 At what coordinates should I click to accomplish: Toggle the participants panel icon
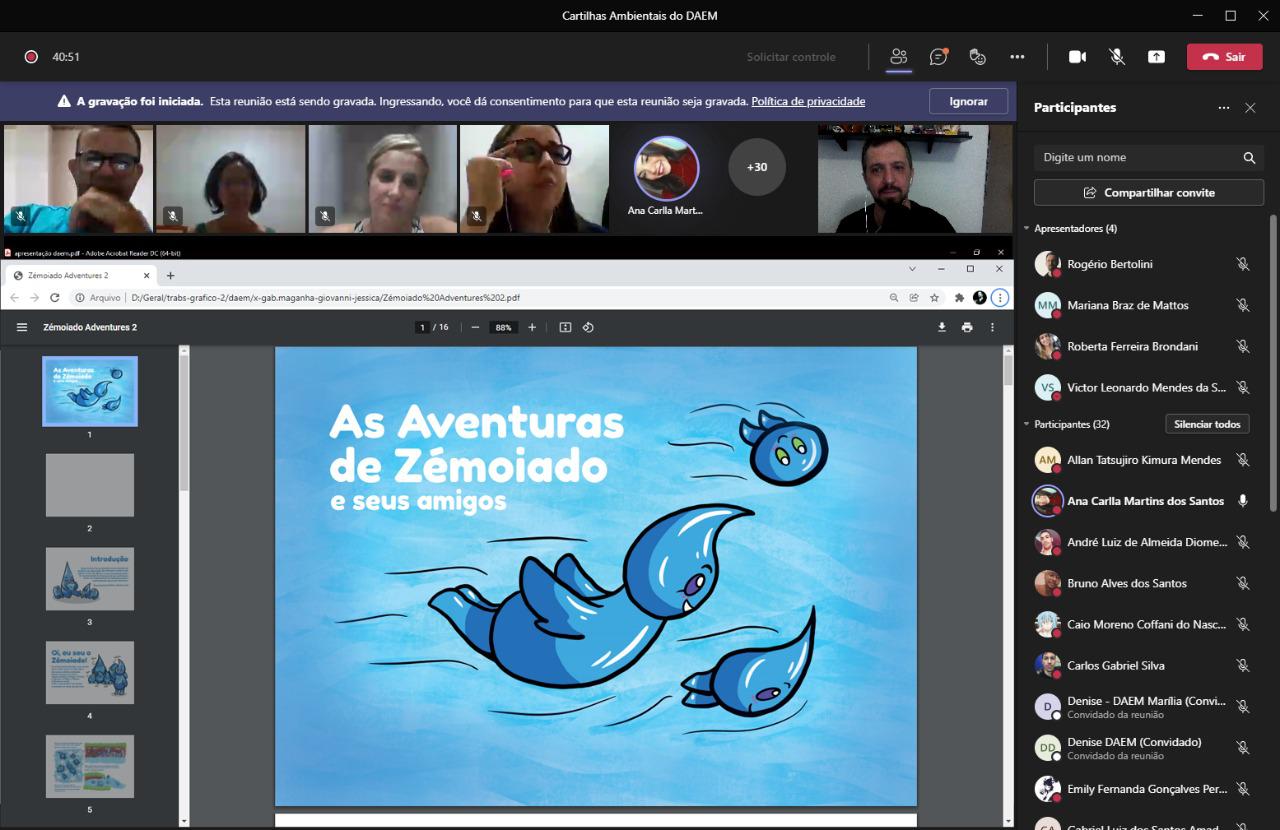coord(899,57)
